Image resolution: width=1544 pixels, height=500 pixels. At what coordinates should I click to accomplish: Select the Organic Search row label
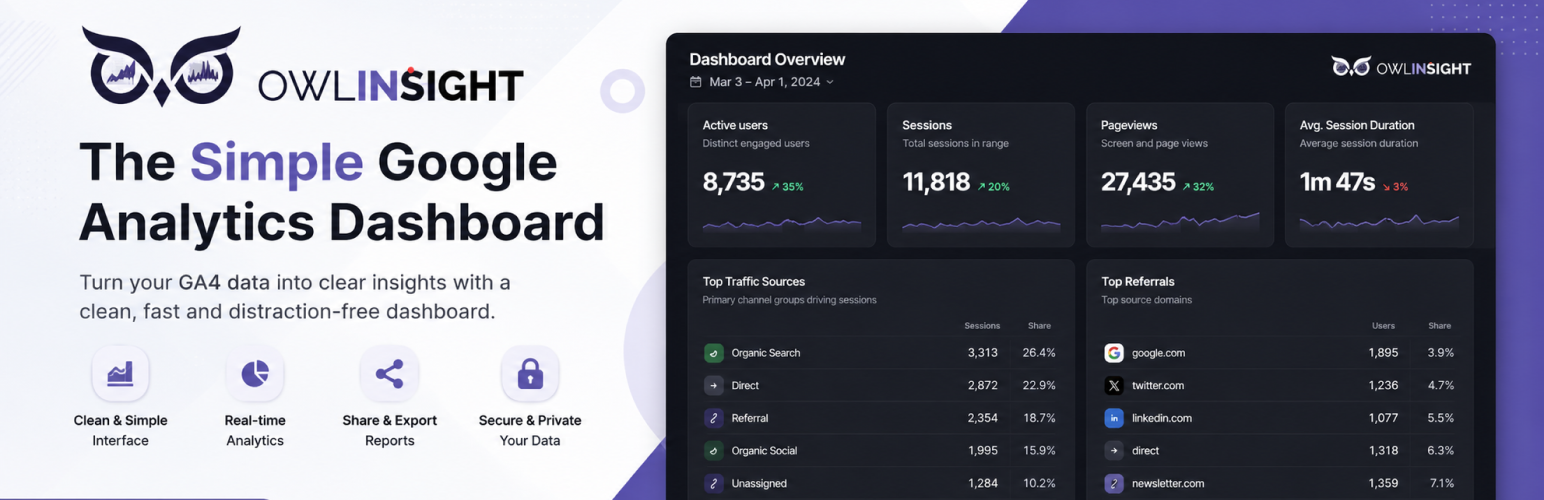[x=766, y=353]
